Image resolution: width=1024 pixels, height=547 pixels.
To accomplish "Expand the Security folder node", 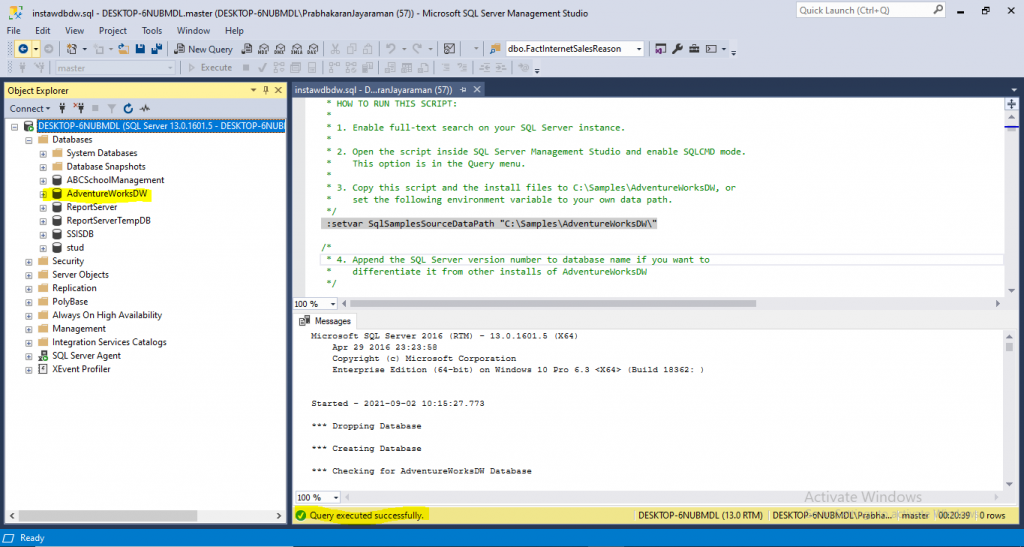I will 29,261.
